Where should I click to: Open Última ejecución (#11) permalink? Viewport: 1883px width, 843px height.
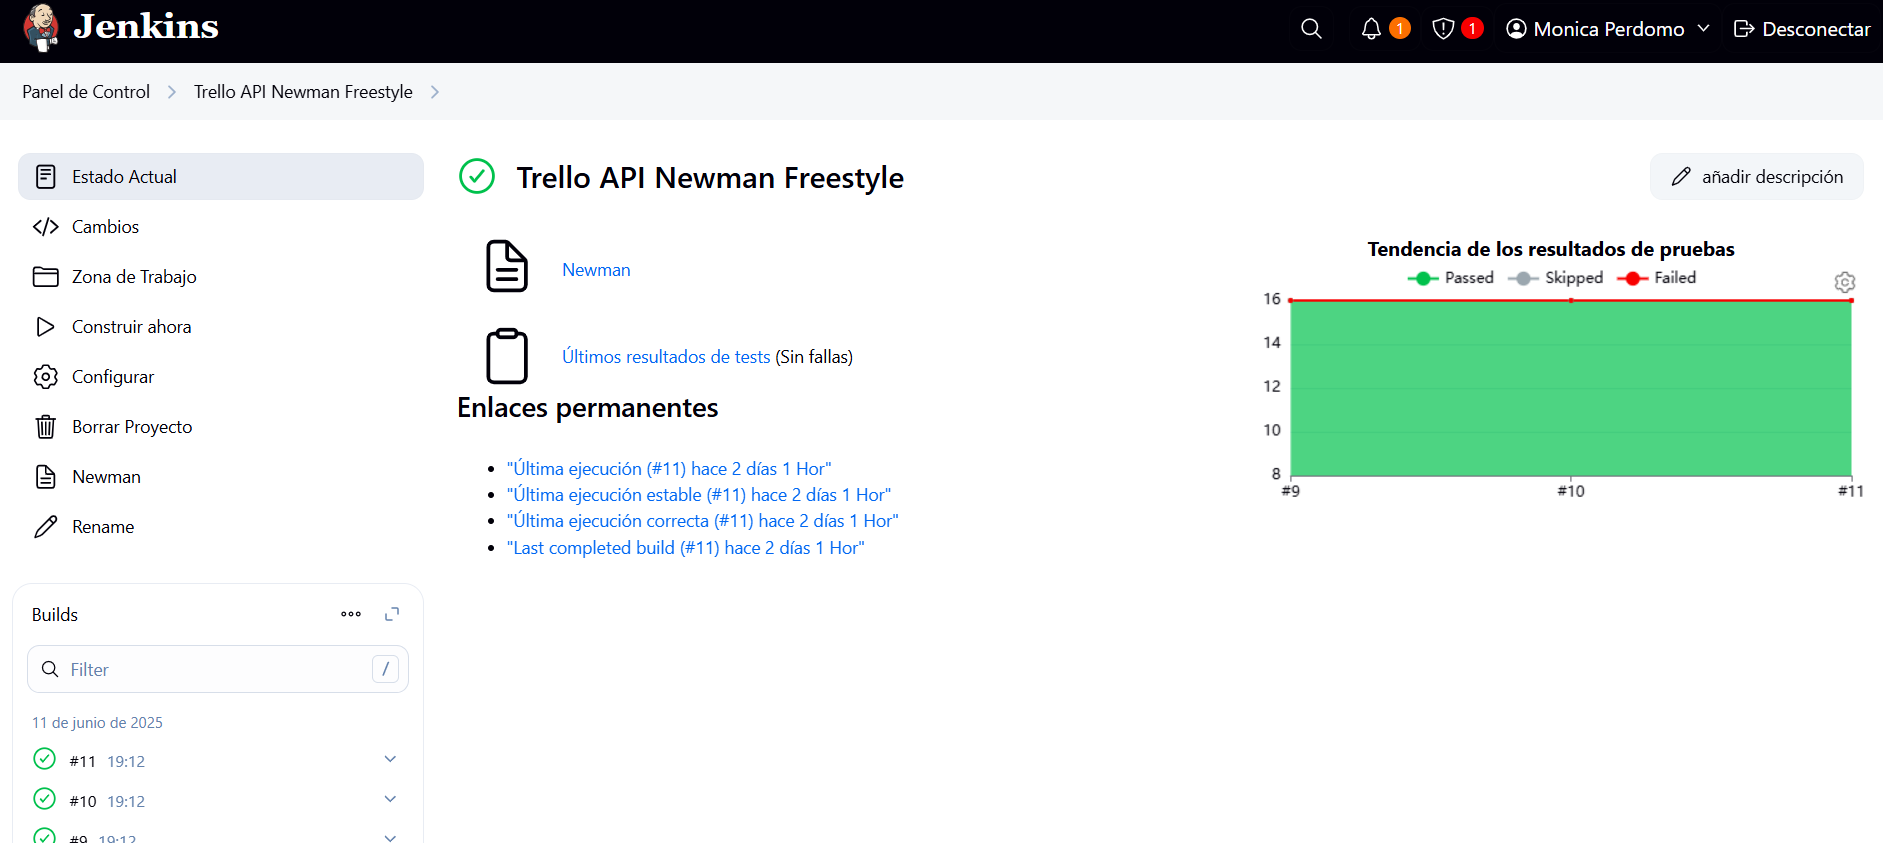click(x=669, y=469)
